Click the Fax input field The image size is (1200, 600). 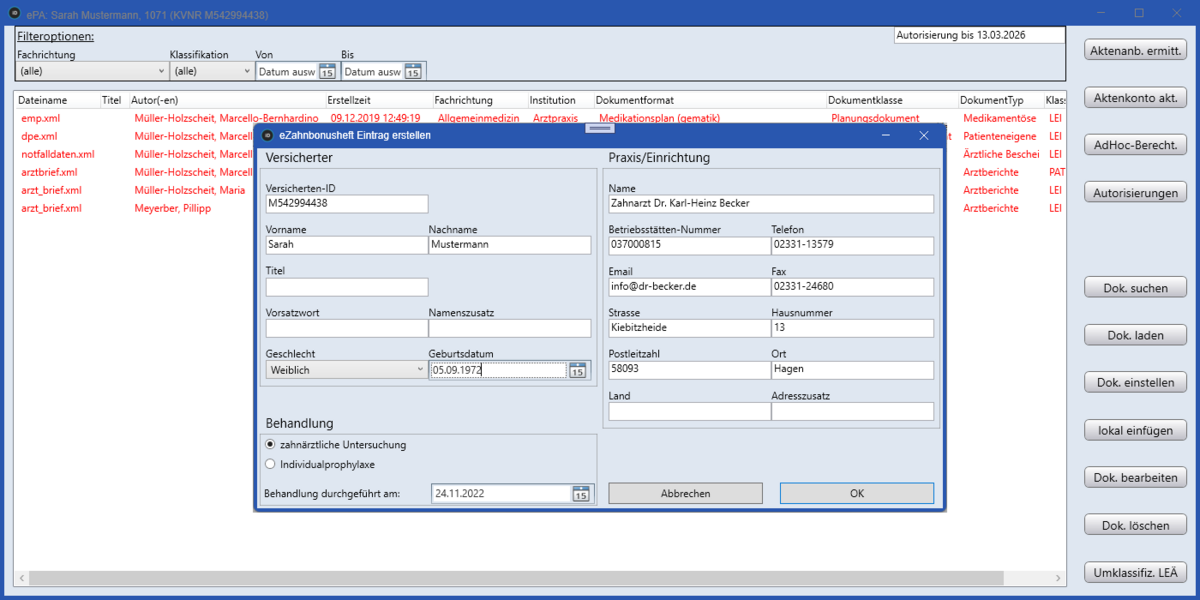click(853, 287)
